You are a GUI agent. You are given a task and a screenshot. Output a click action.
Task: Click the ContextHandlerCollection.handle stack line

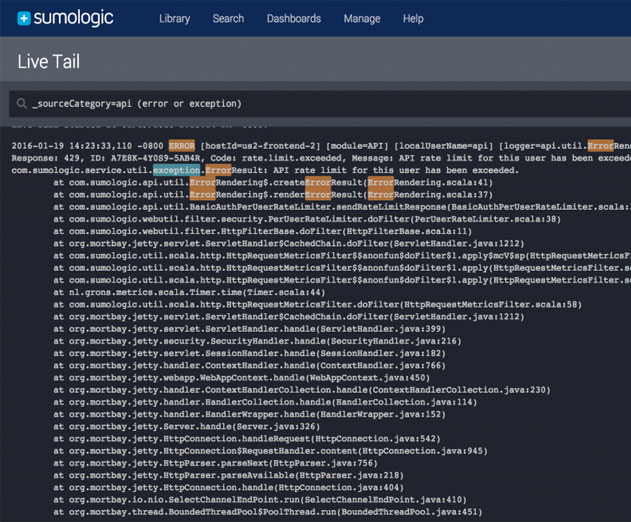tap(302, 390)
